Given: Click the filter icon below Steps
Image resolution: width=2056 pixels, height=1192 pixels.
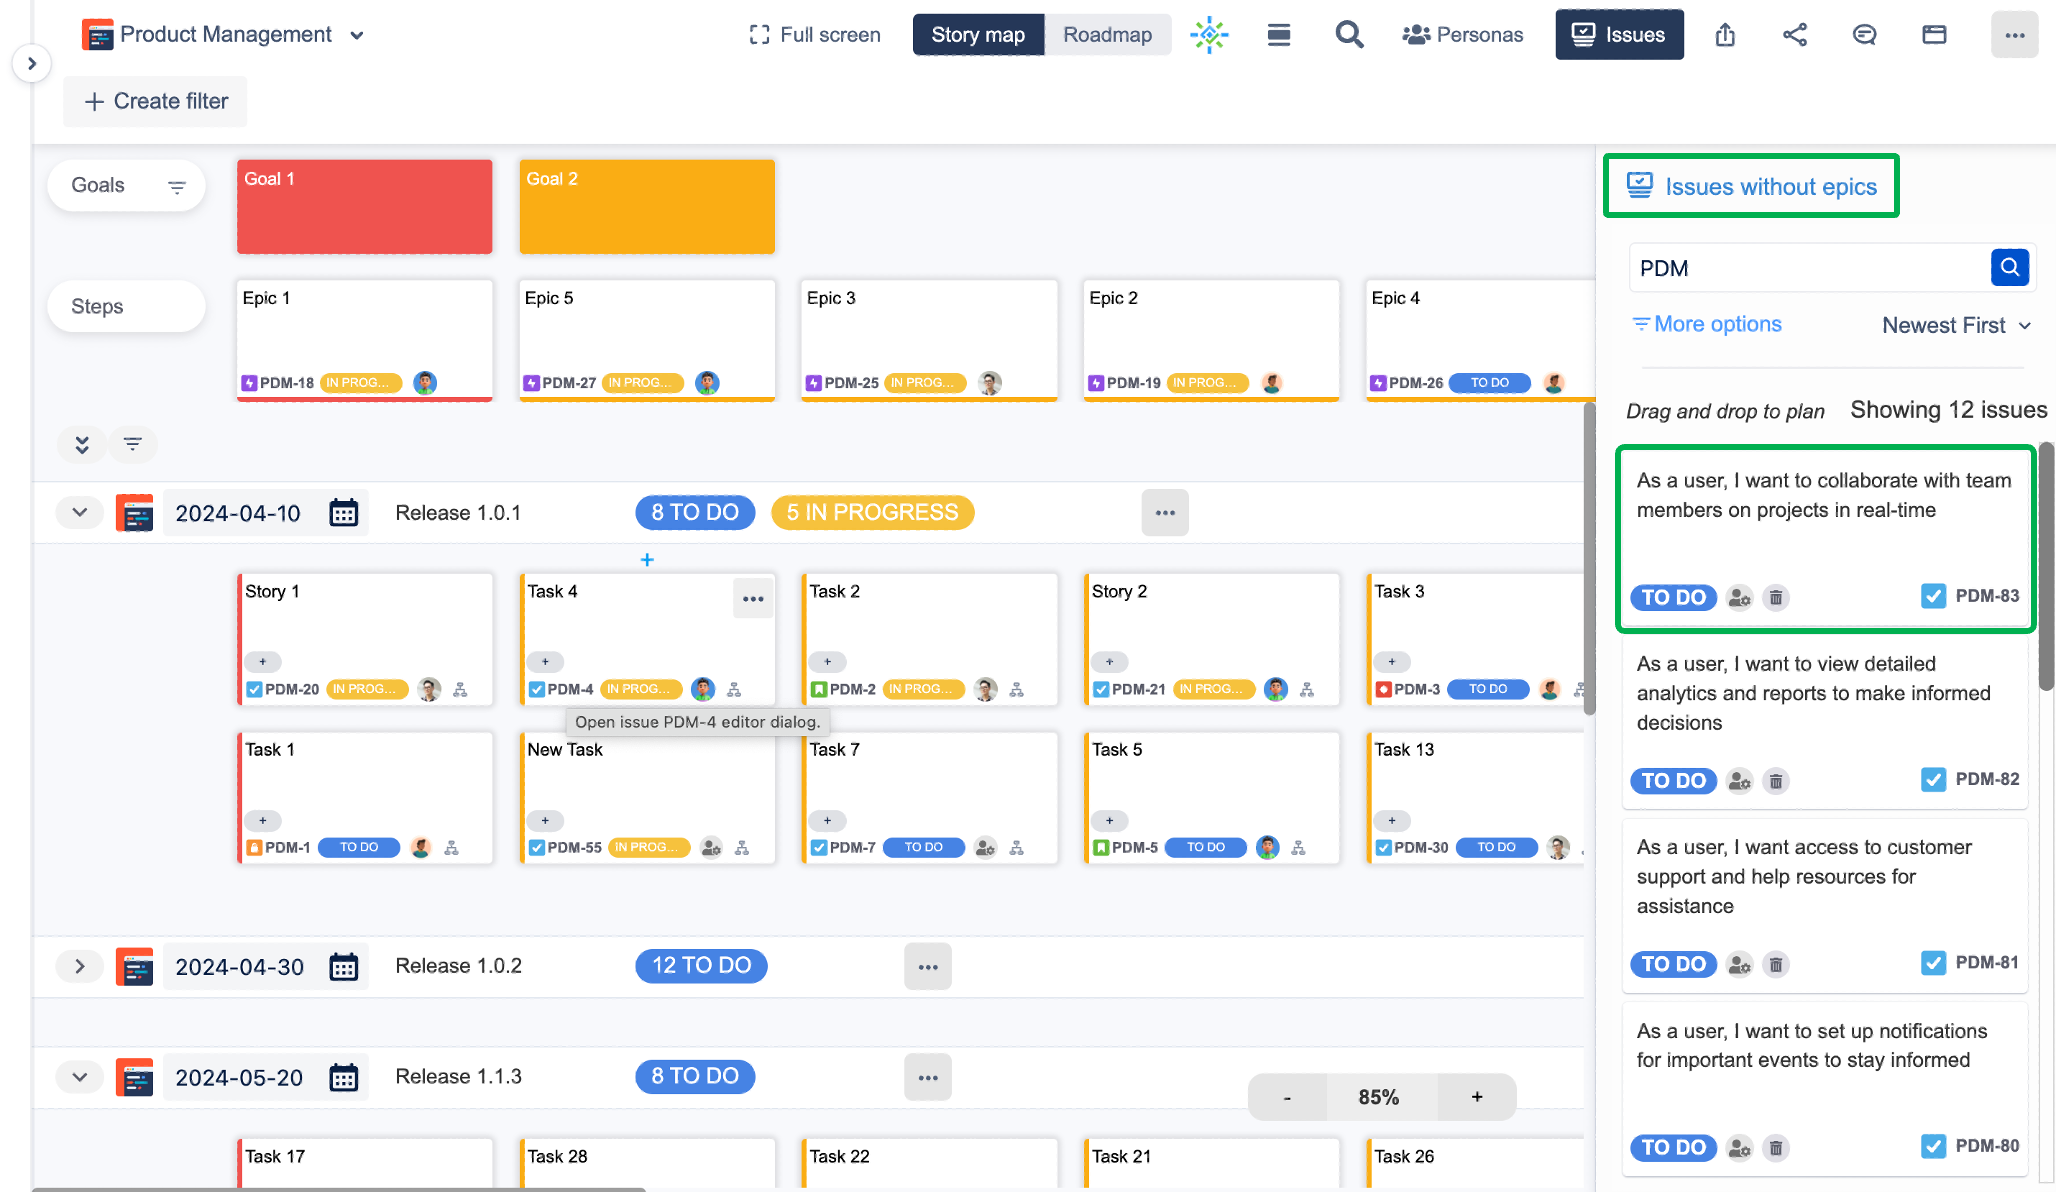Looking at the screenshot, I should [x=133, y=444].
